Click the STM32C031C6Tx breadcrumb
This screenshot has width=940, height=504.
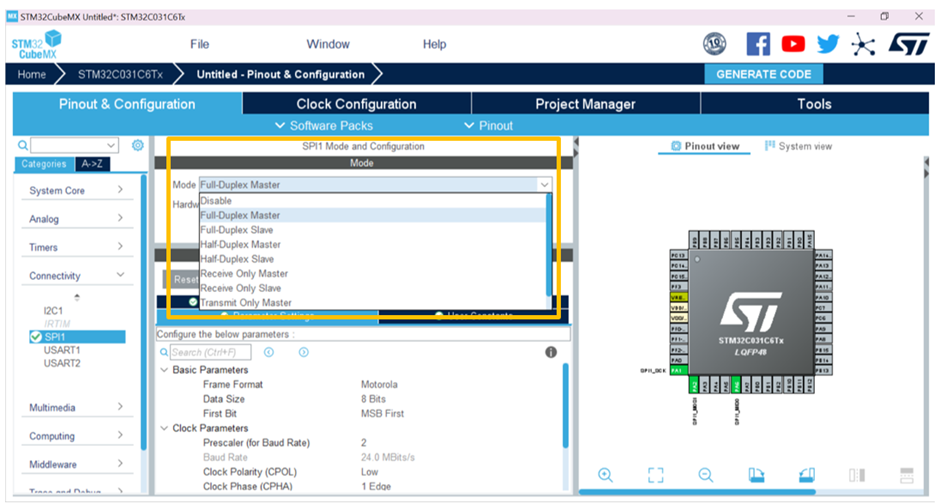120,74
